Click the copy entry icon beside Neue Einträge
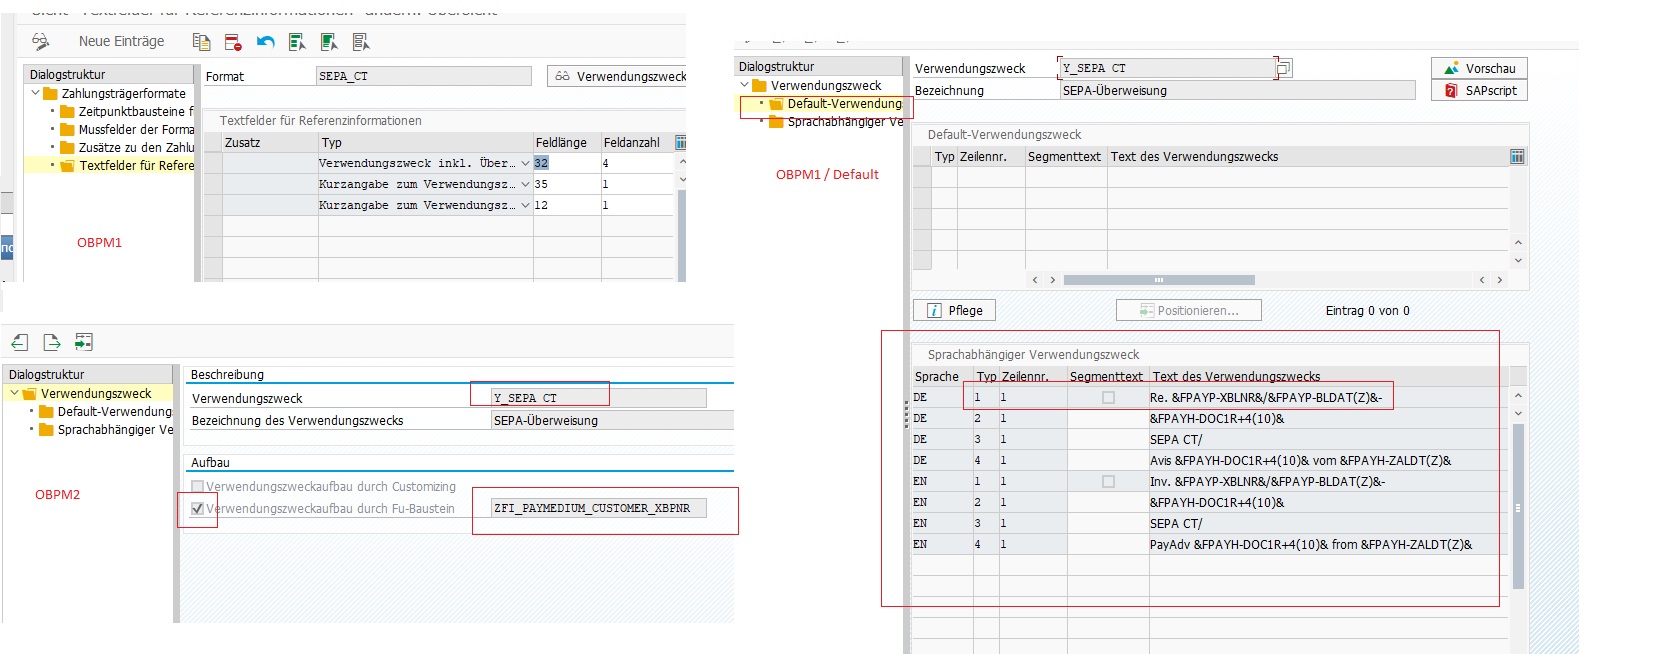Screen dimensions: 1674x654 point(201,42)
